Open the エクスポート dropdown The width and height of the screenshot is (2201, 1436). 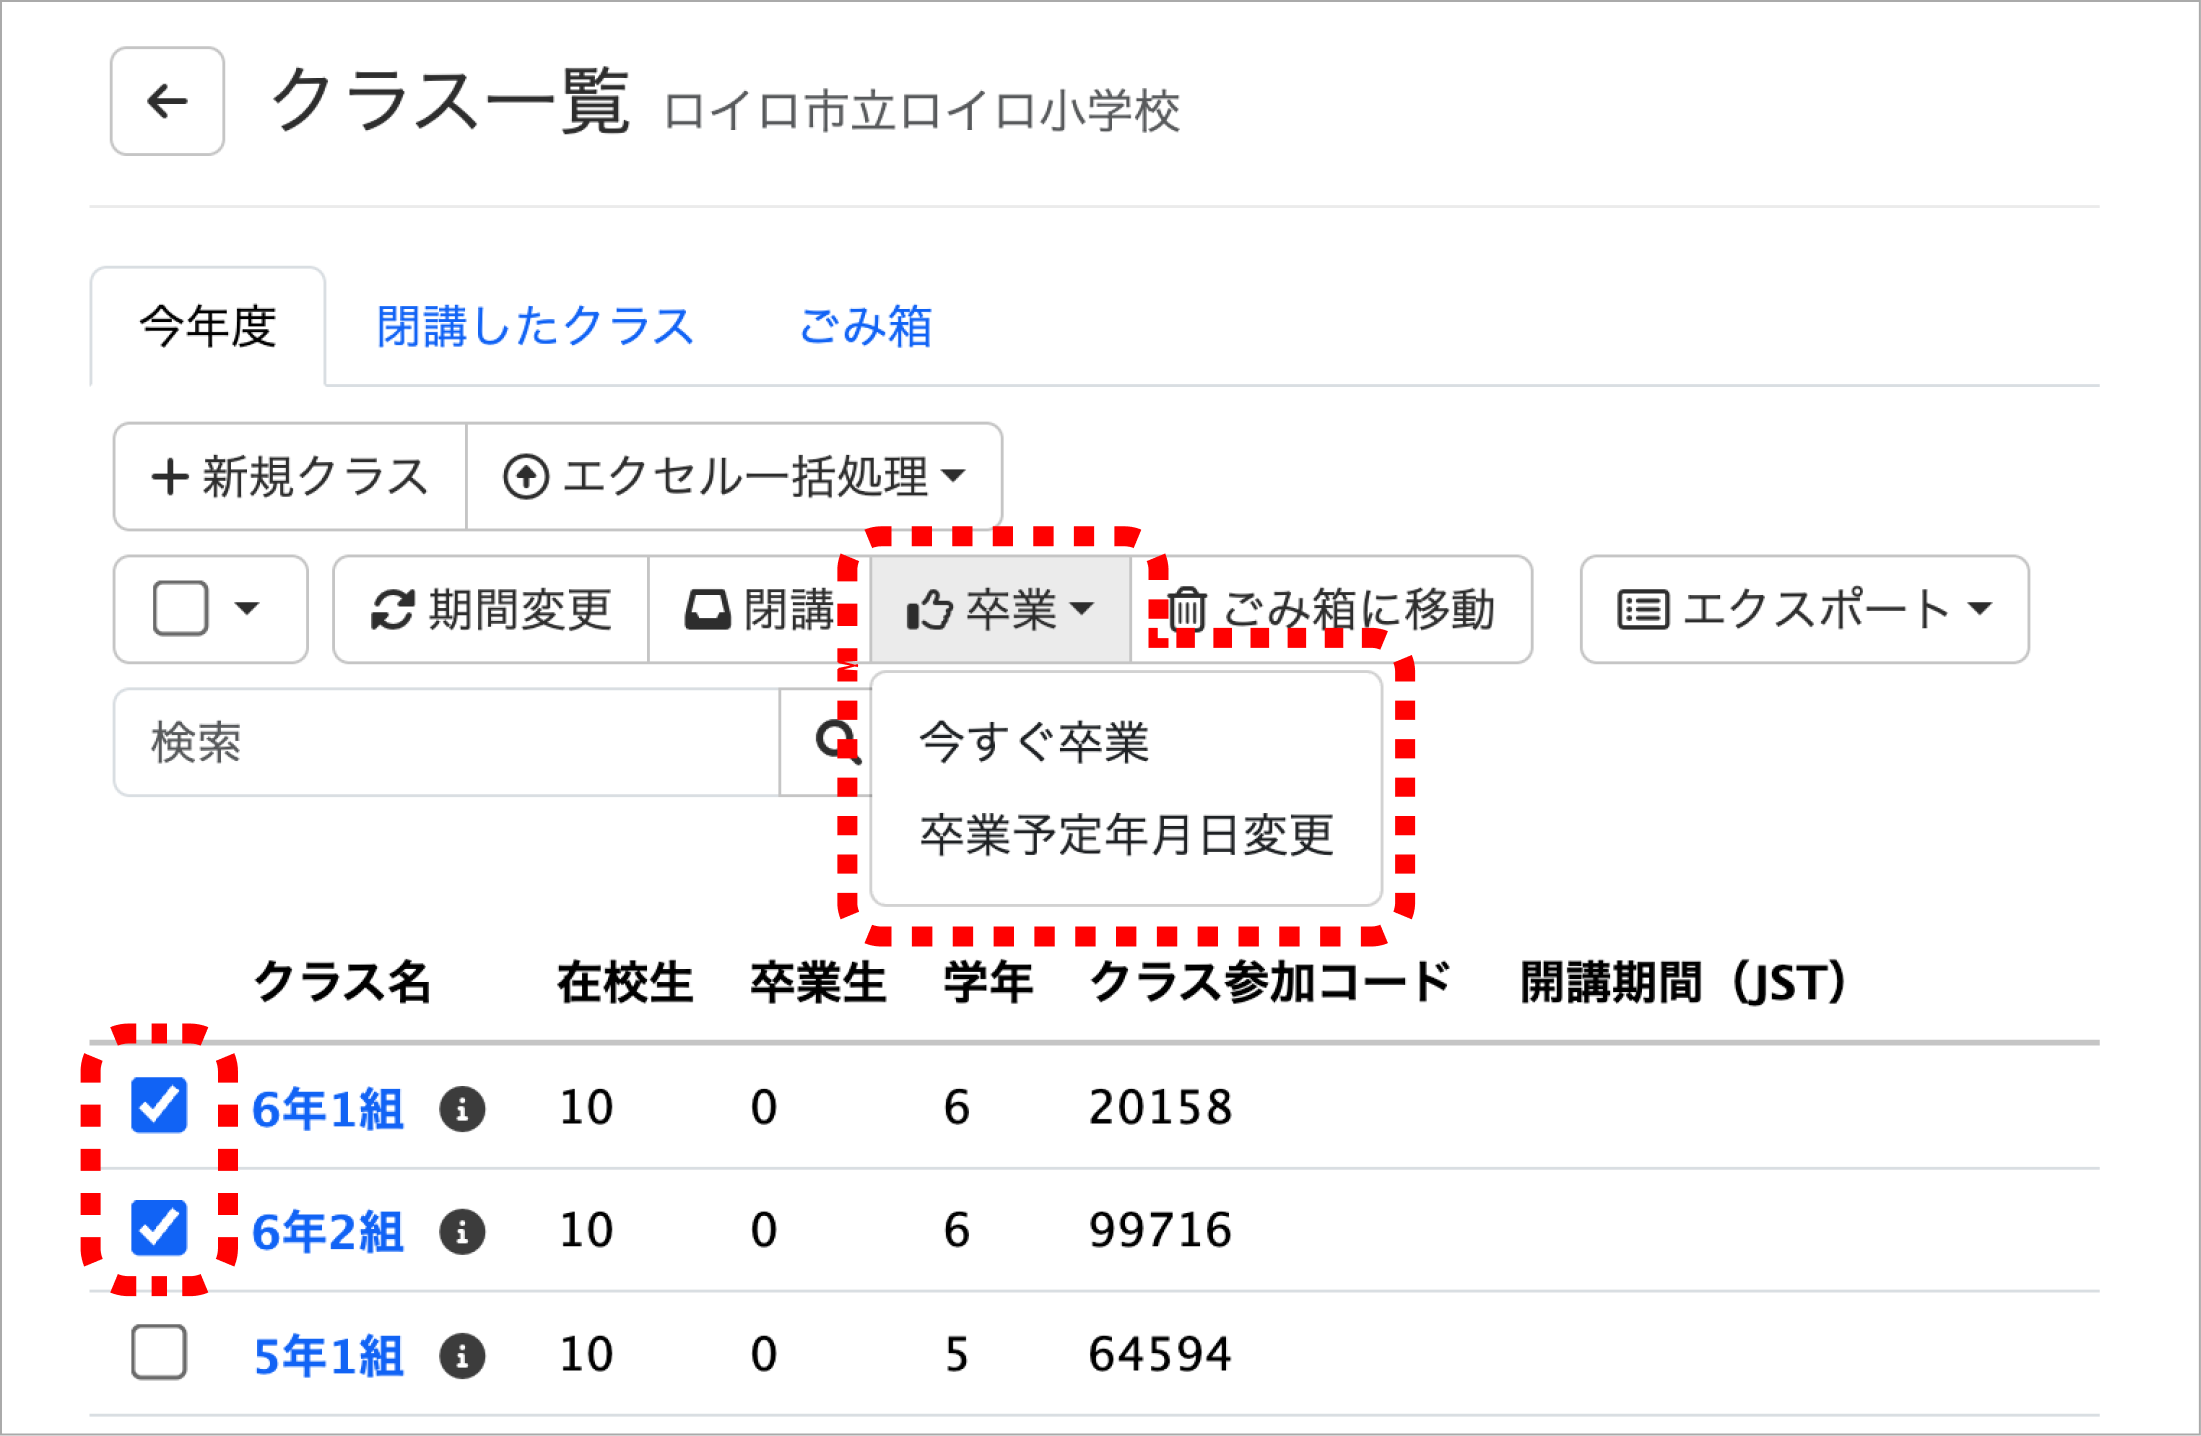[x=1804, y=609]
